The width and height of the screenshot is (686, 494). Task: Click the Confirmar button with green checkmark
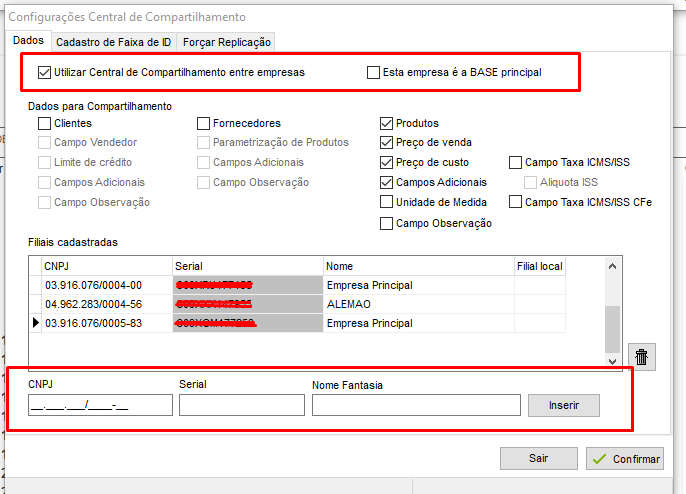pos(626,458)
